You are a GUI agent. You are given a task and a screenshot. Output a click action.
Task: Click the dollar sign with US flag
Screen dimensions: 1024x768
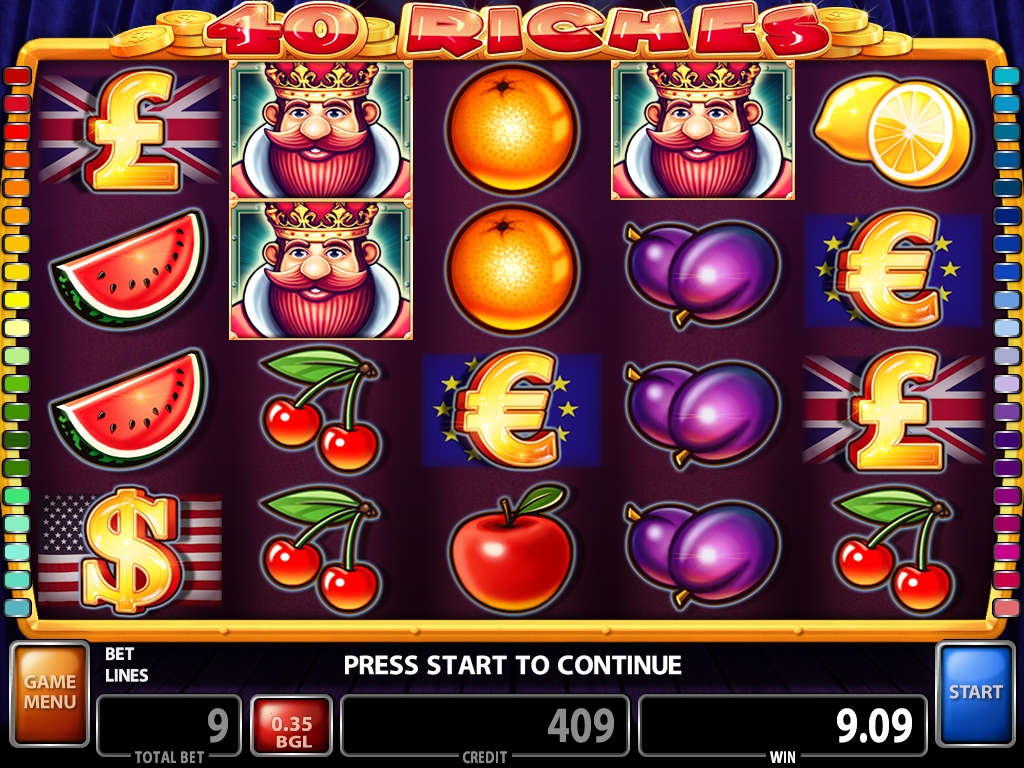130,551
